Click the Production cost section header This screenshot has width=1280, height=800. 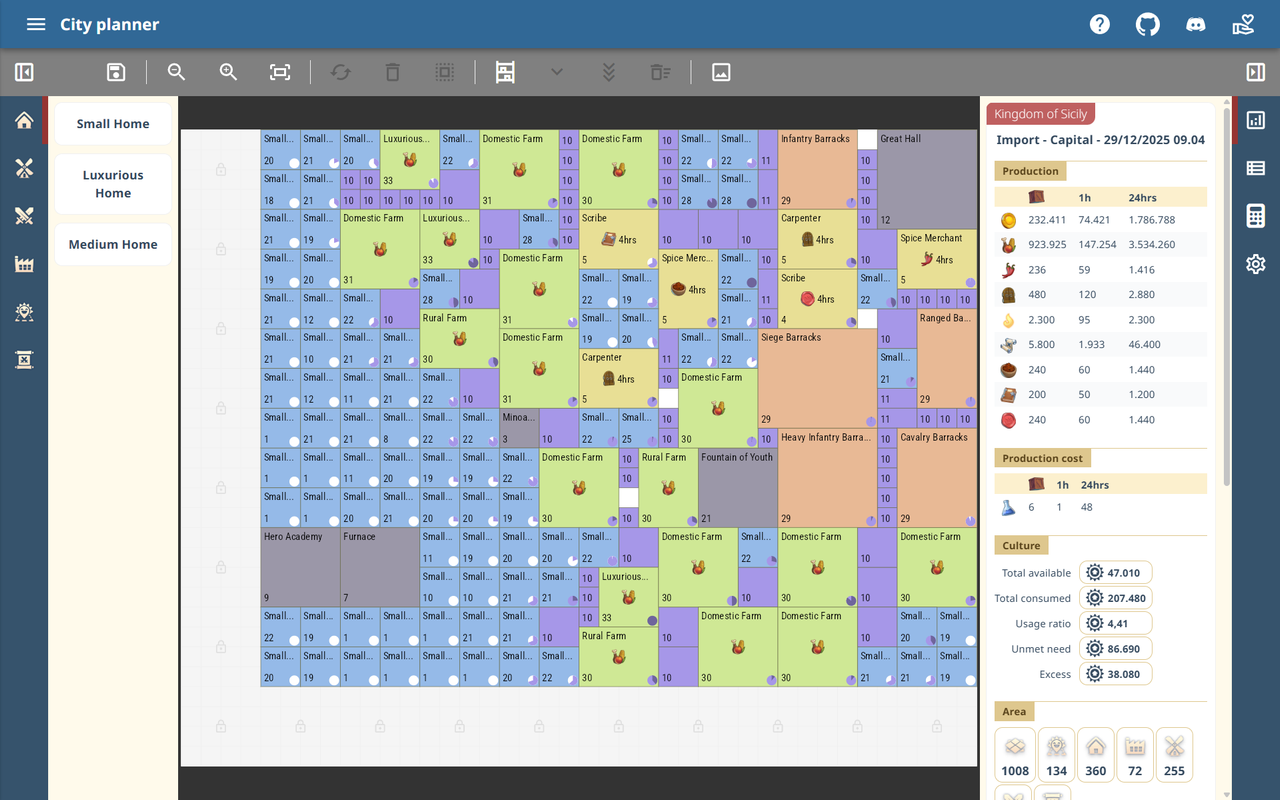tap(1043, 458)
